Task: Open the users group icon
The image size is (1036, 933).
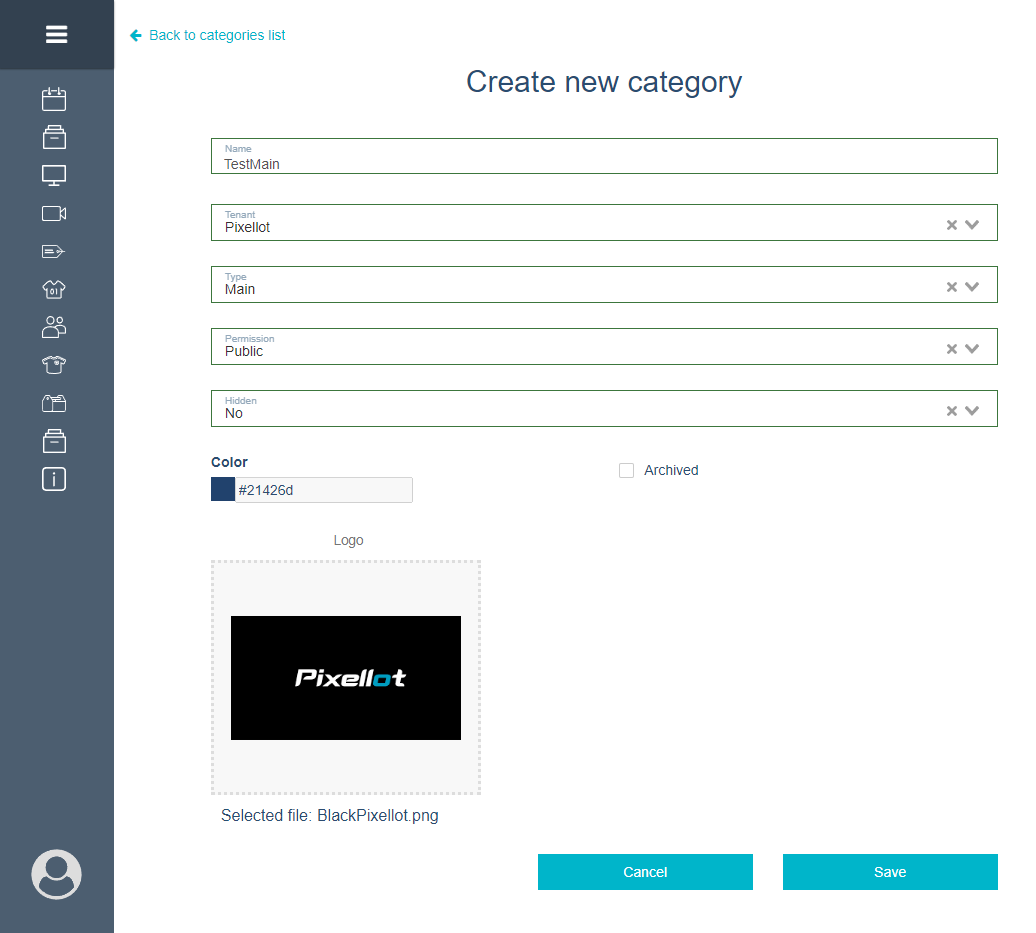Action: tap(54, 327)
